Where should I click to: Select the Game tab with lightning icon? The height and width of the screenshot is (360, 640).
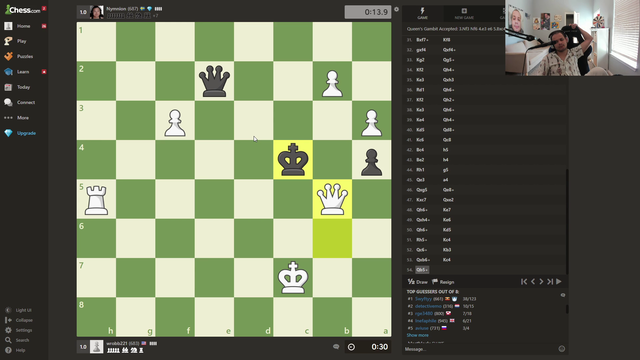422,13
